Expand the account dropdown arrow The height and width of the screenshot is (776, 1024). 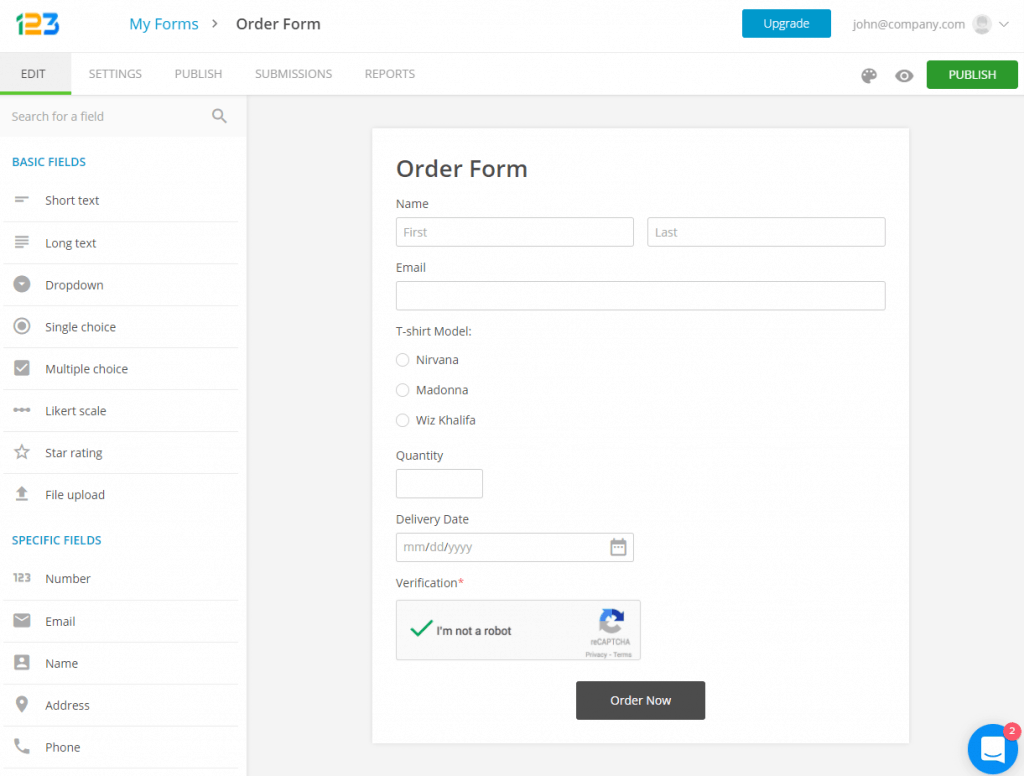pos(1004,24)
